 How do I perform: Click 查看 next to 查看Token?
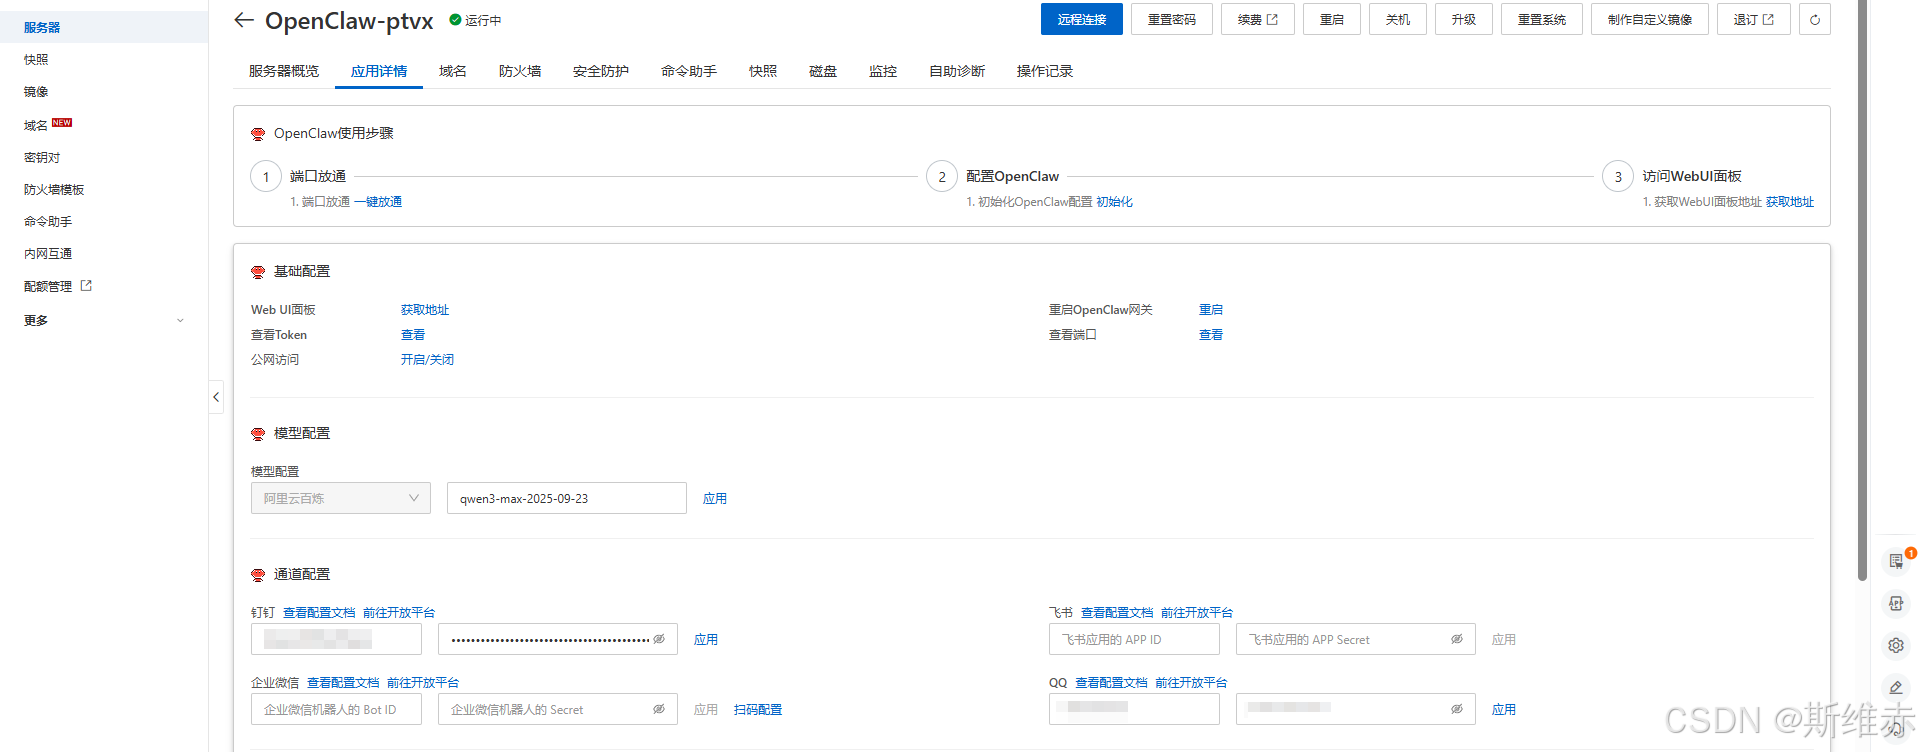pyautogui.click(x=413, y=335)
